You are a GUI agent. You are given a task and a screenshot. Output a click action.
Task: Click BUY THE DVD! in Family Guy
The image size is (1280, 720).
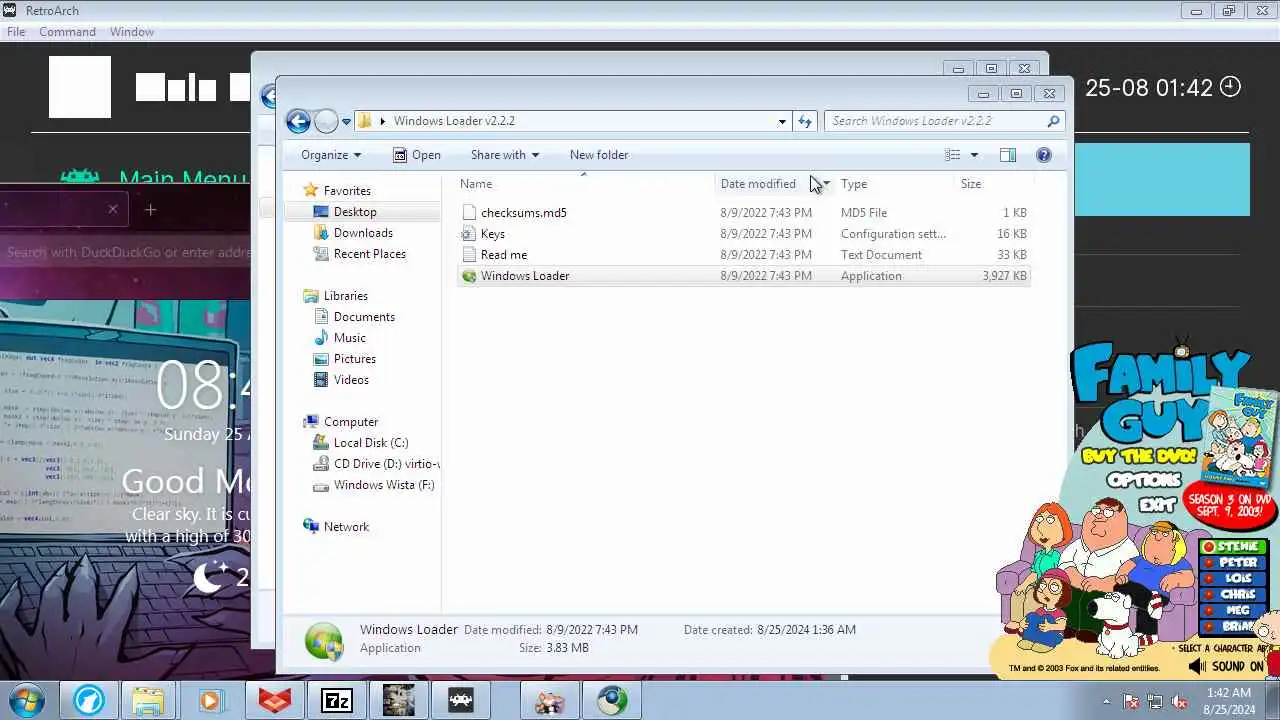click(x=1138, y=457)
